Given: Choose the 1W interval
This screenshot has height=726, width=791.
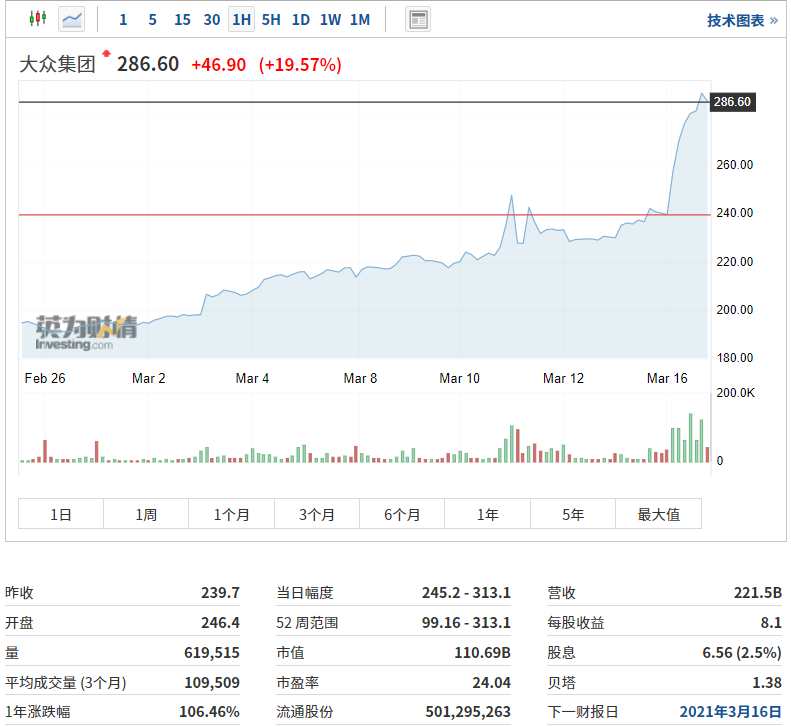Looking at the screenshot, I should [330, 19].
